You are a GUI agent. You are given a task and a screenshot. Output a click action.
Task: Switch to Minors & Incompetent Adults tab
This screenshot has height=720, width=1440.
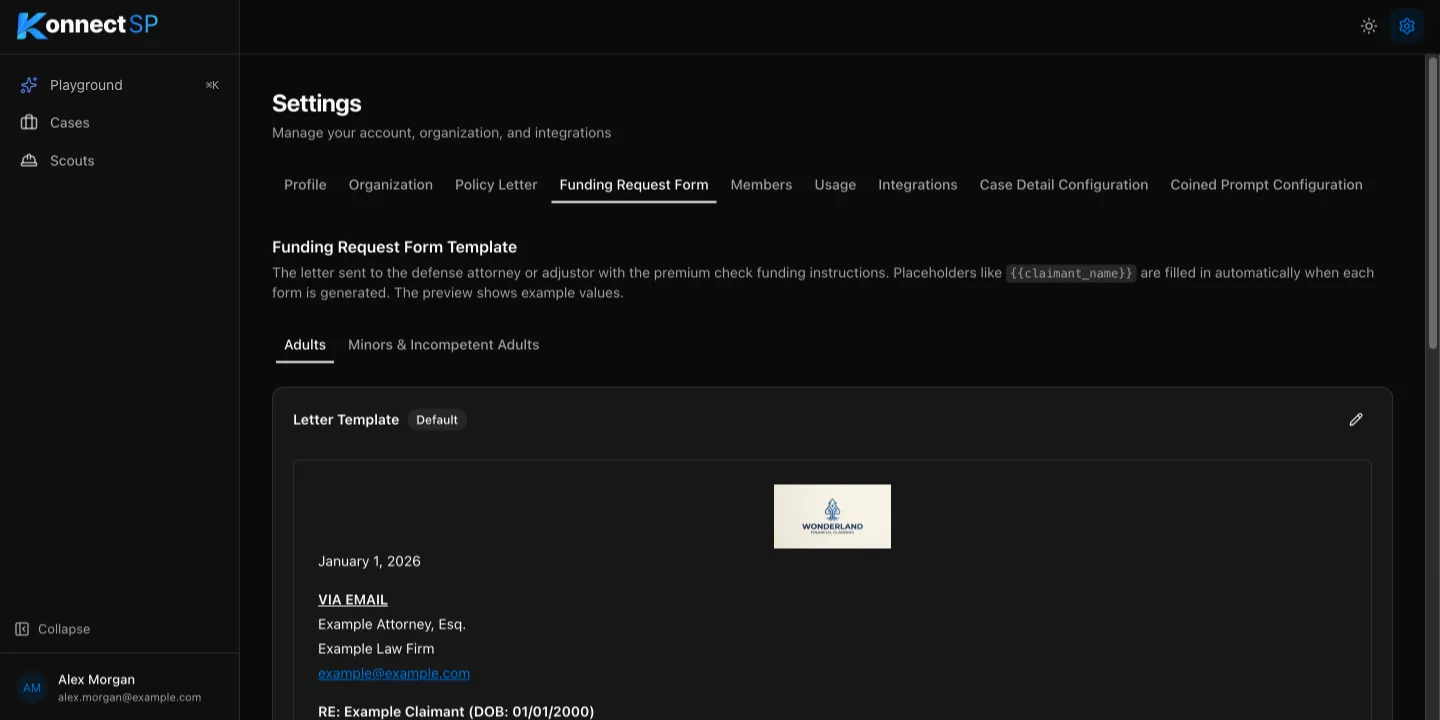point(443,345)
